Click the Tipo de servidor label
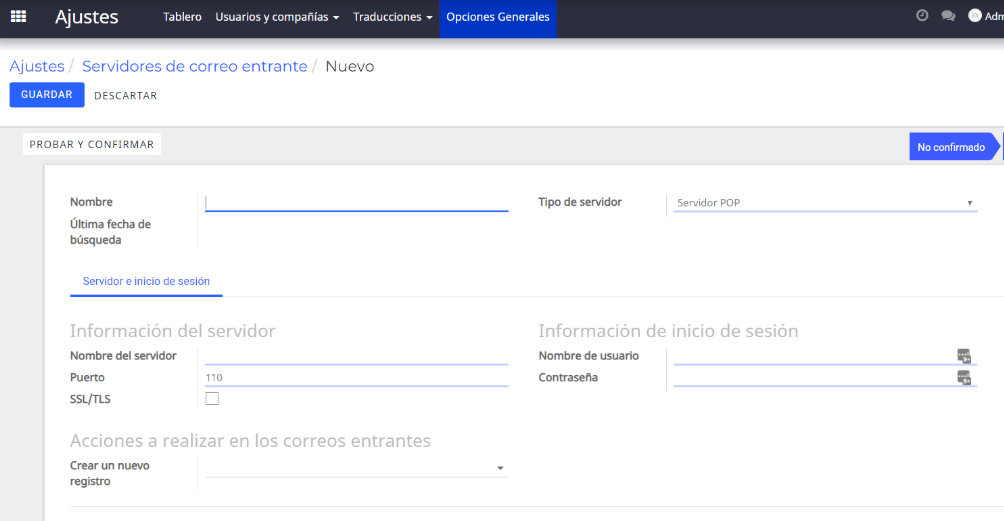The width and height of the screenshot is (1004, 521). tap(580, 202)
